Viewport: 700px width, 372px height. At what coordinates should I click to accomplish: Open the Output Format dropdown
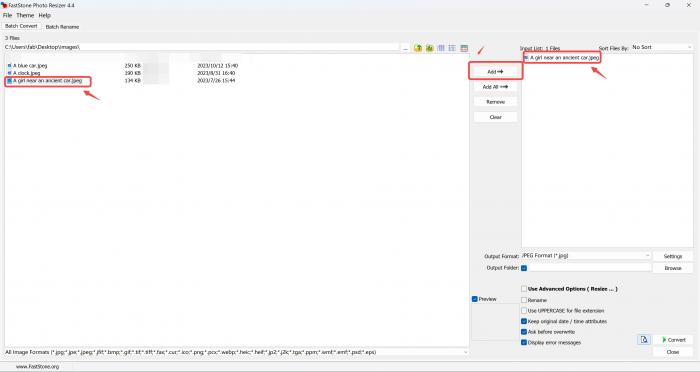tap(586, 256)
